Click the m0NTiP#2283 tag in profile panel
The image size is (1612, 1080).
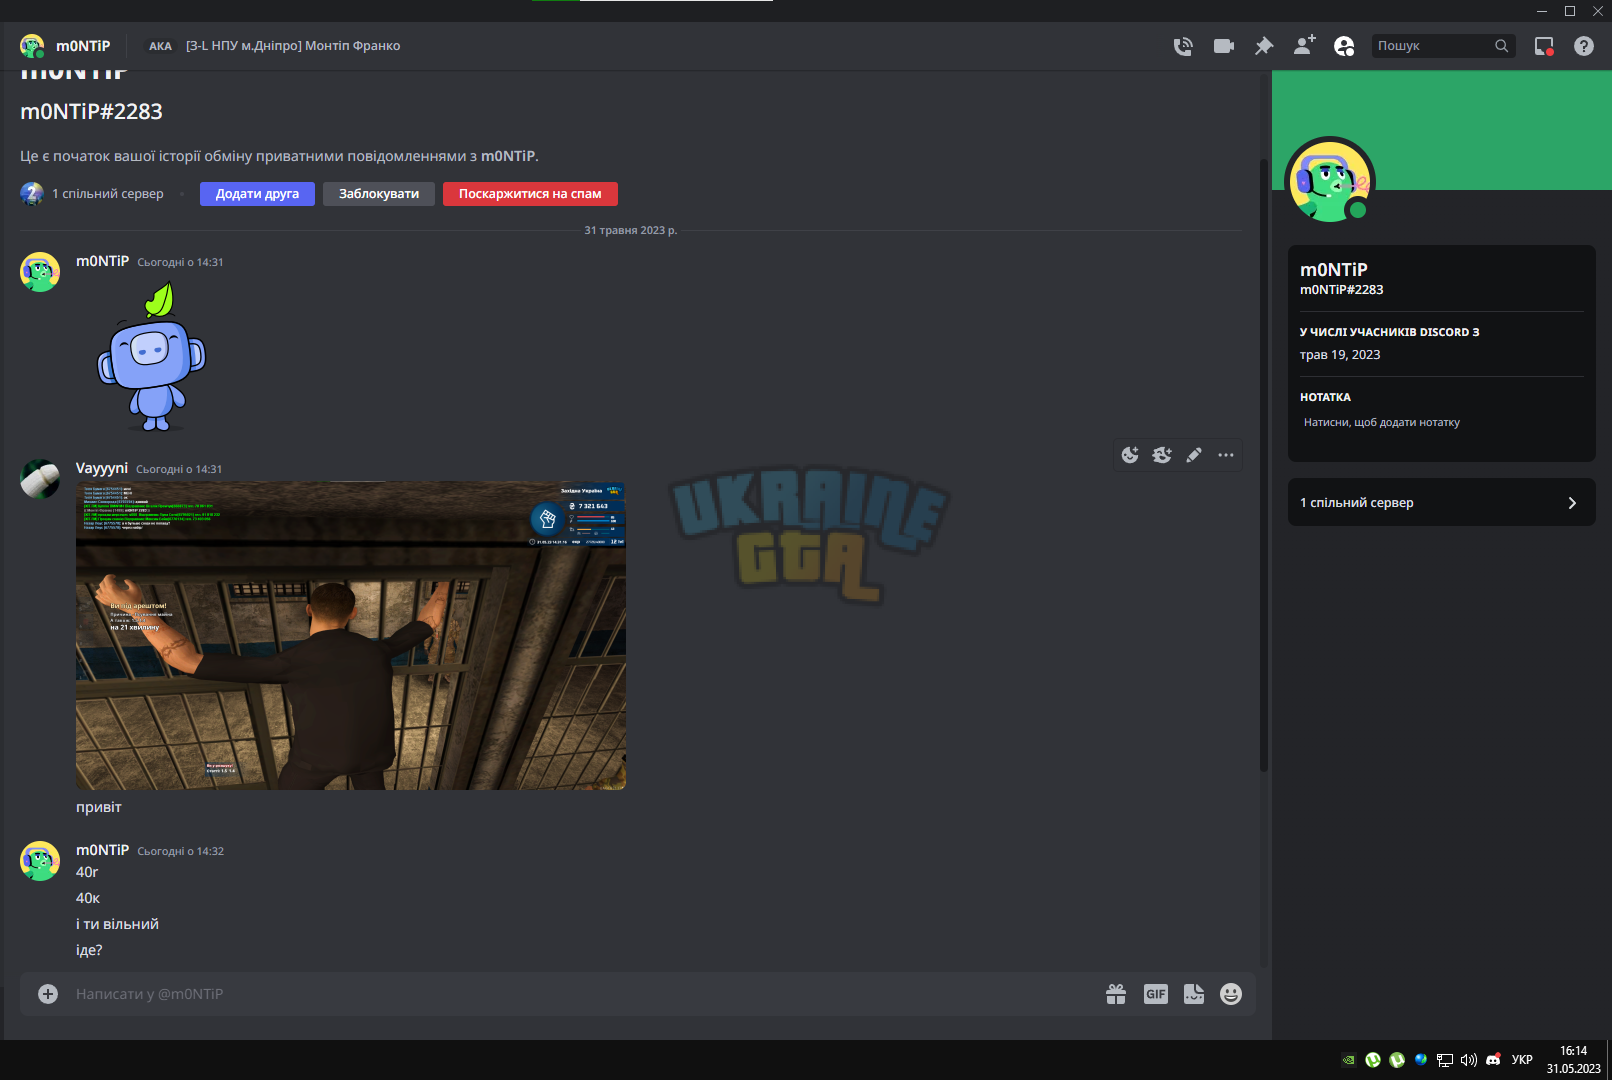point(1342,290)
